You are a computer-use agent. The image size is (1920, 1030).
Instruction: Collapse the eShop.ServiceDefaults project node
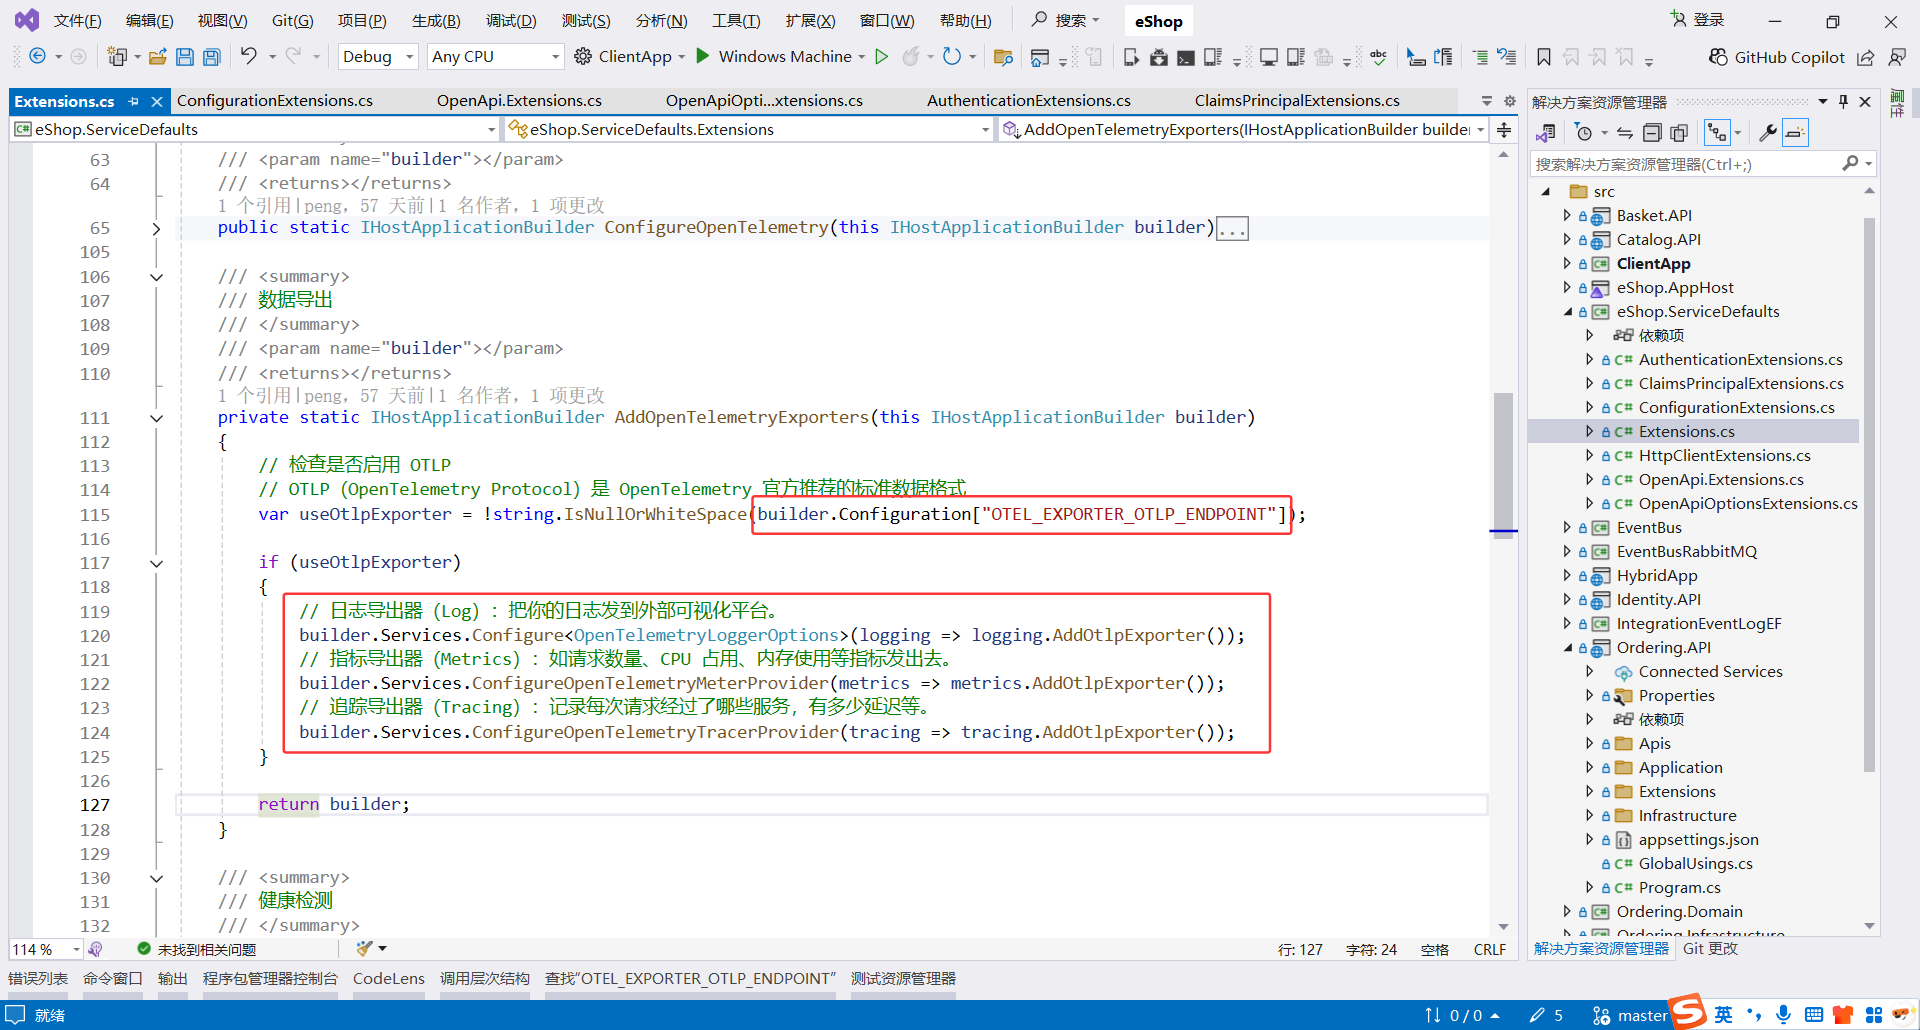[1567, 312]
